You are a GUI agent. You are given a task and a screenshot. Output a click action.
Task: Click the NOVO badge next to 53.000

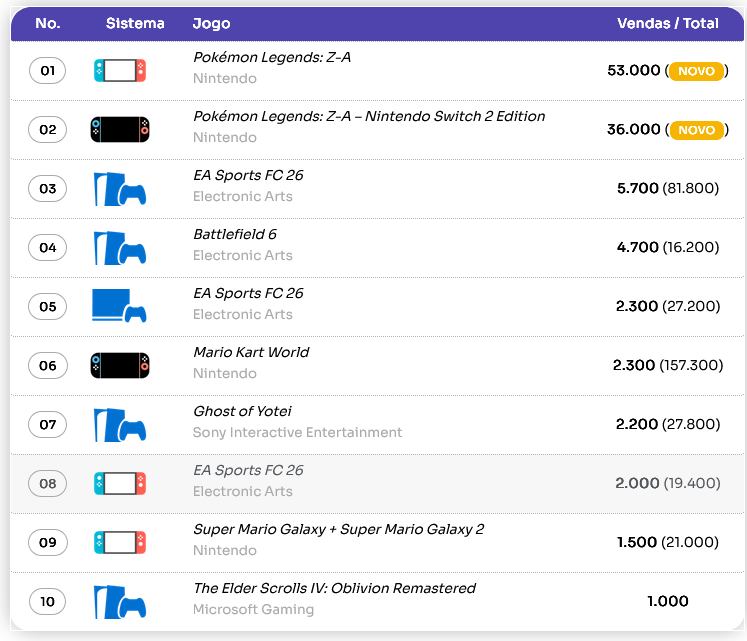point(697,71)
